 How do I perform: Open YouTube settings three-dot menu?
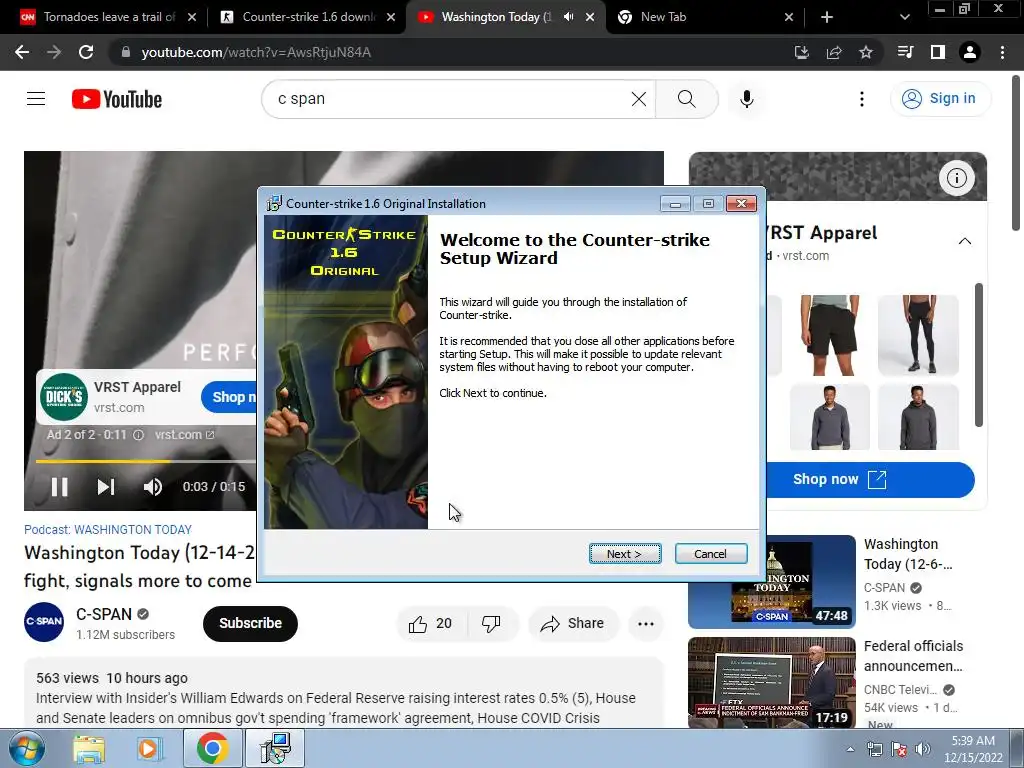862,99
